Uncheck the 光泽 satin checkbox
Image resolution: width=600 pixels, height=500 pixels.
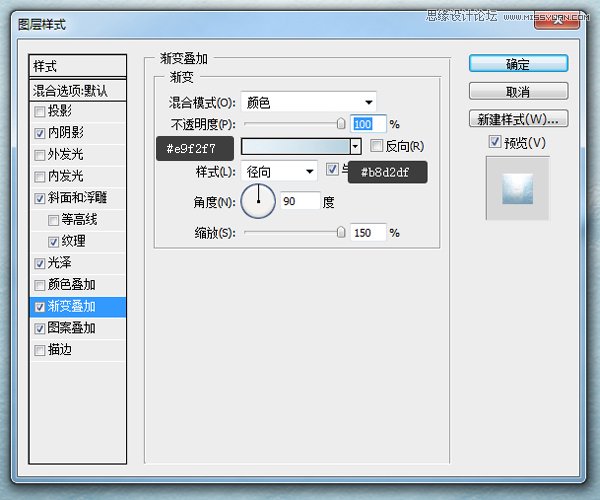click(39, 263)
